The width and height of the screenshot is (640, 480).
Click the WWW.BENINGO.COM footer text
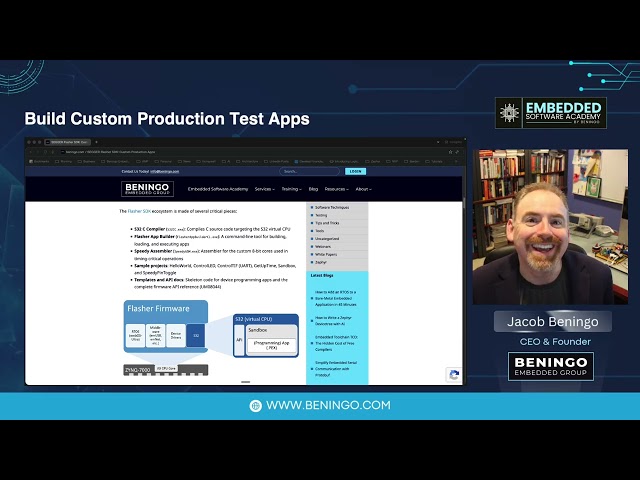328,405
